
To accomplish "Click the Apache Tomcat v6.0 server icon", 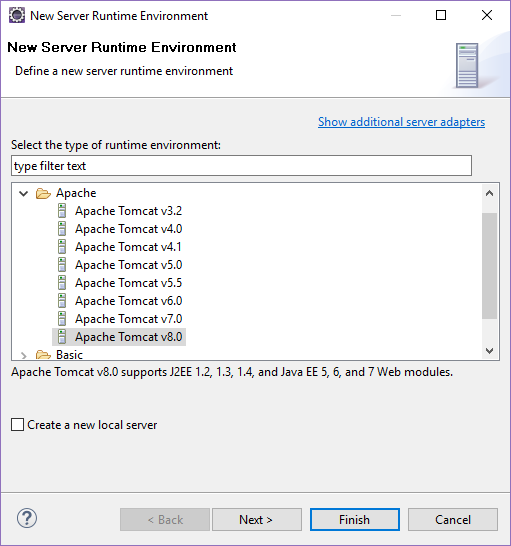I will point(62,301).
